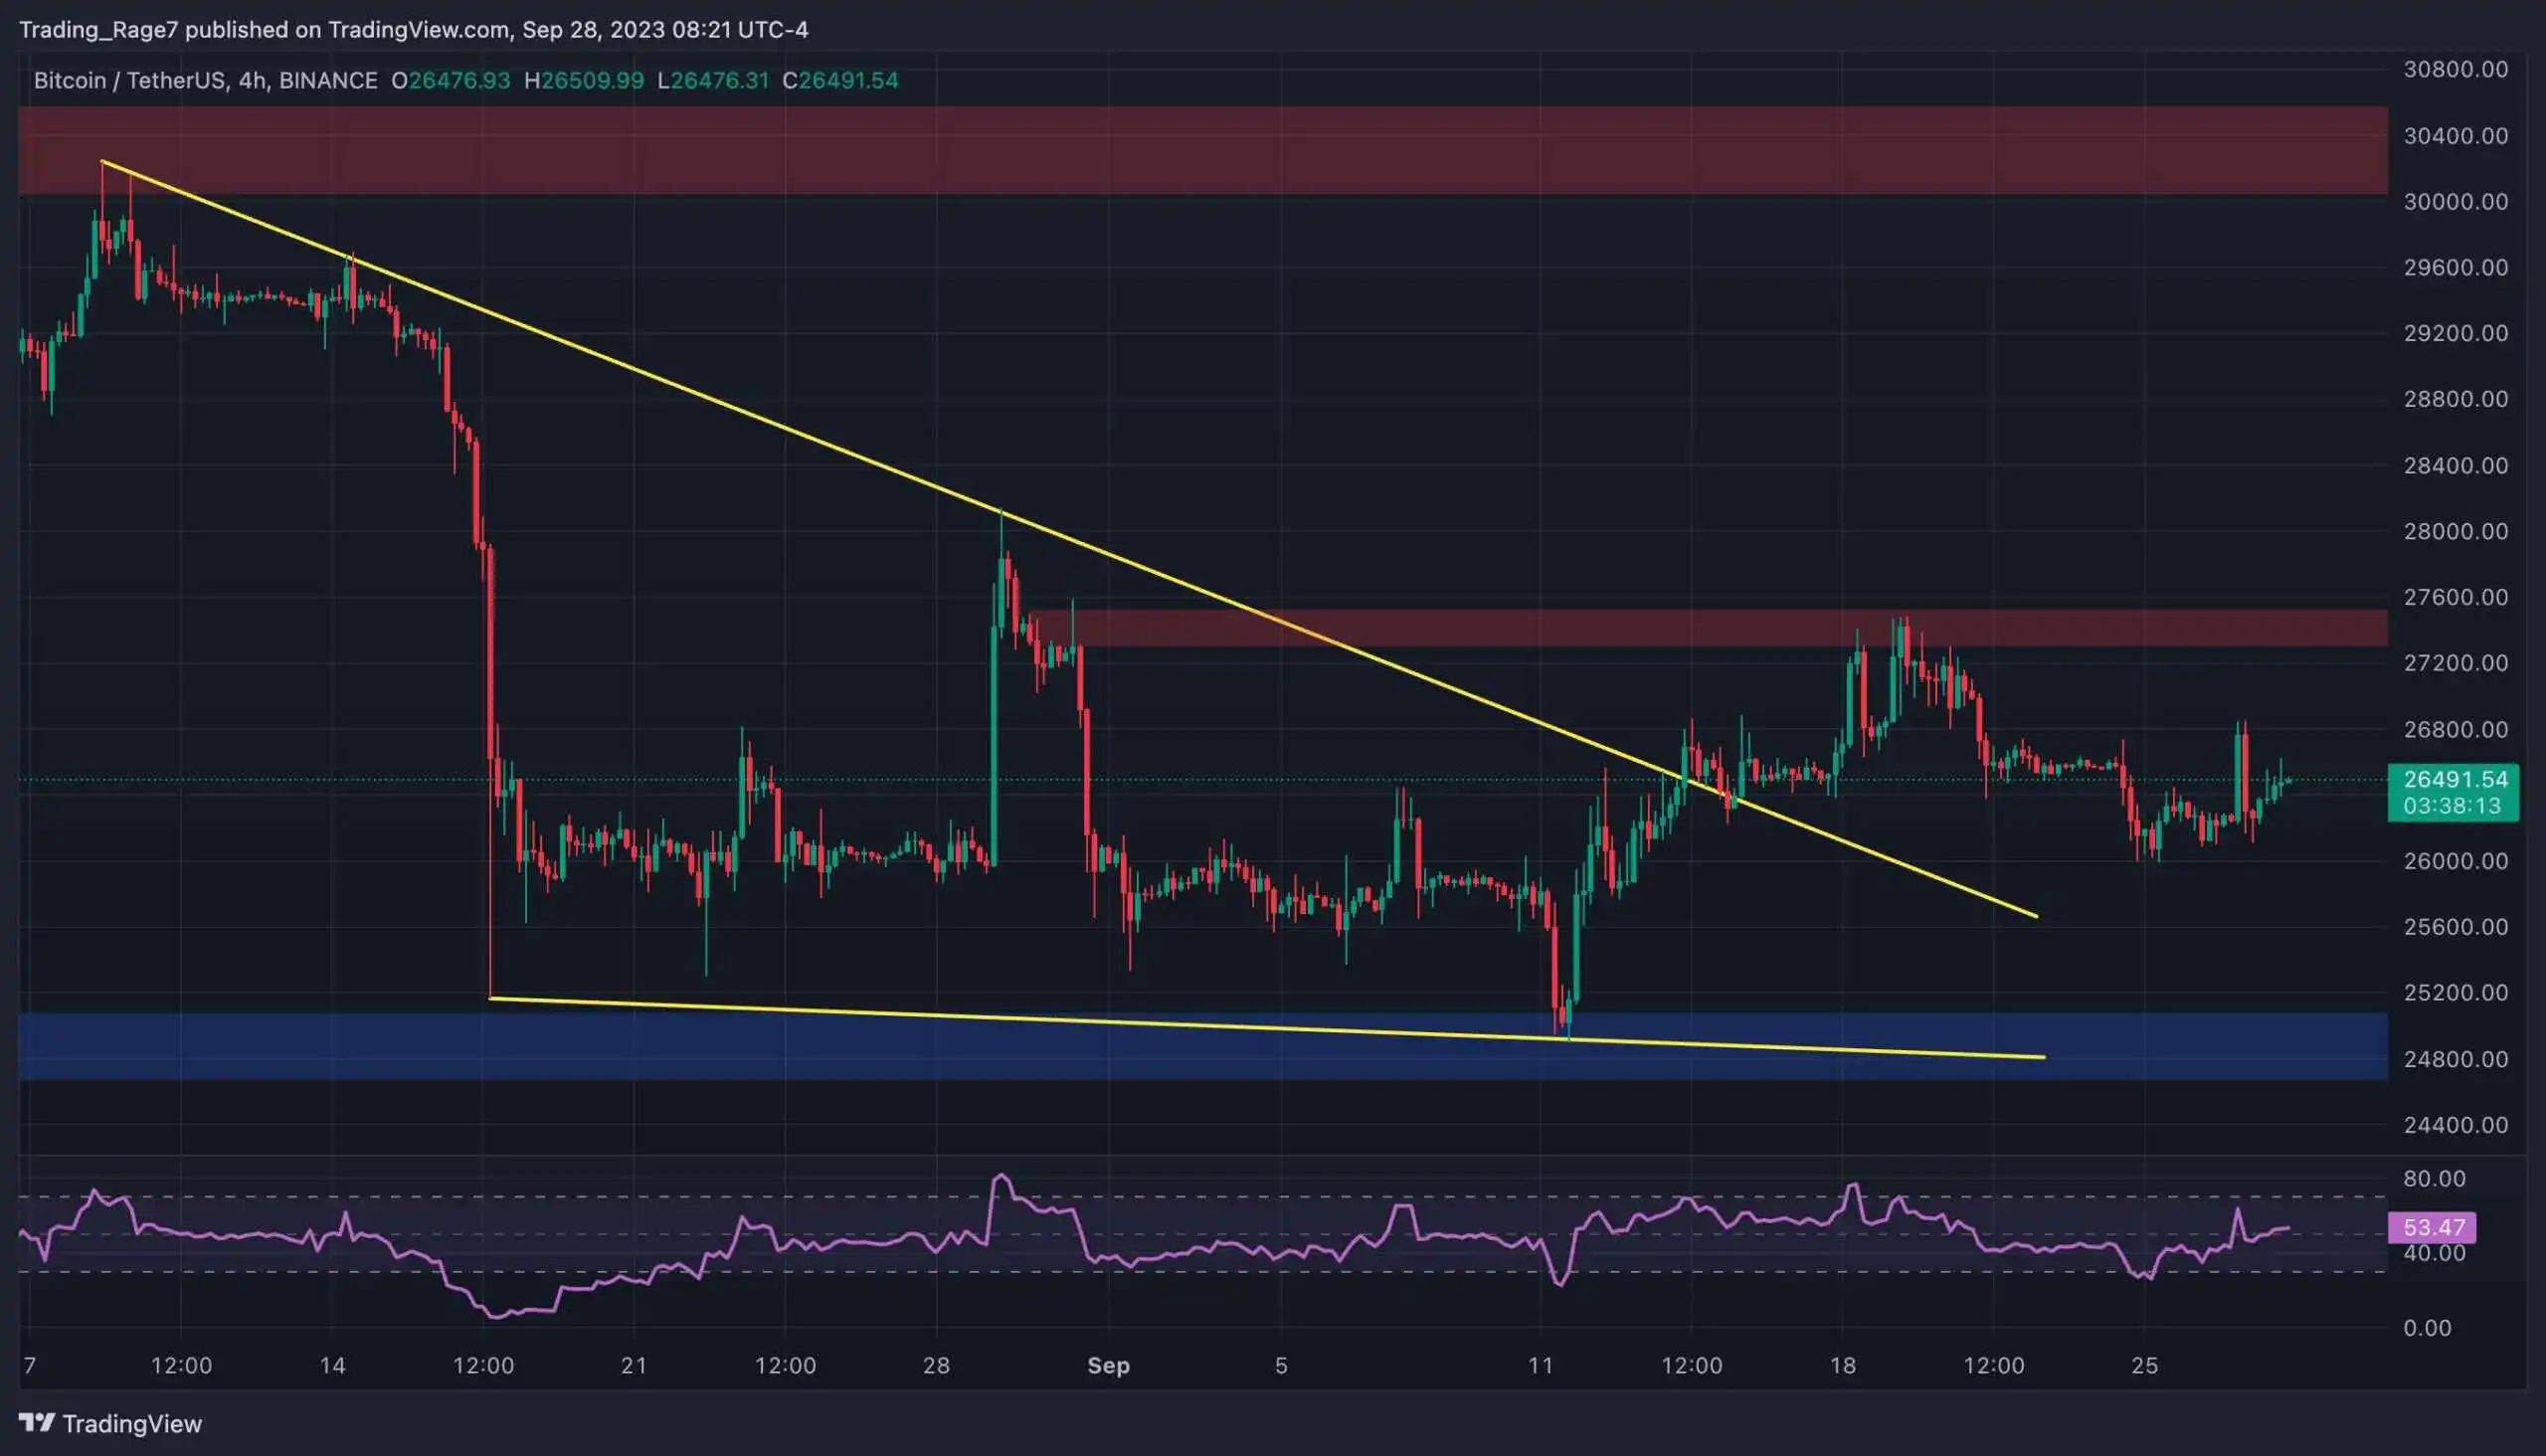Click the 24400.00 price axis label
Image resolution: width=2546 pixels, height=1456 pixels.
tap(2455, 1125)
